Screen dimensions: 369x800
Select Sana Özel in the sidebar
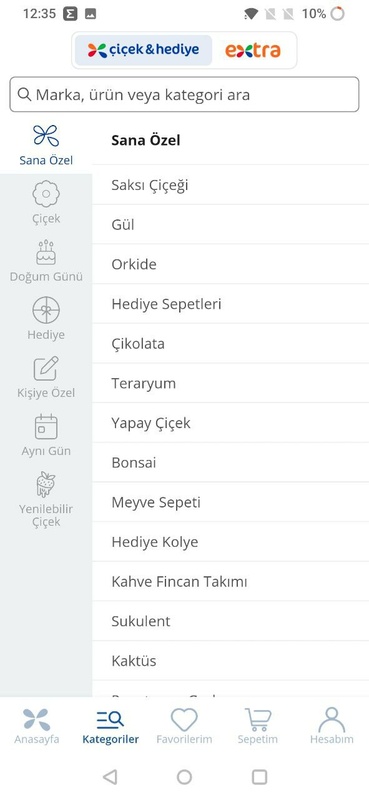46,145
